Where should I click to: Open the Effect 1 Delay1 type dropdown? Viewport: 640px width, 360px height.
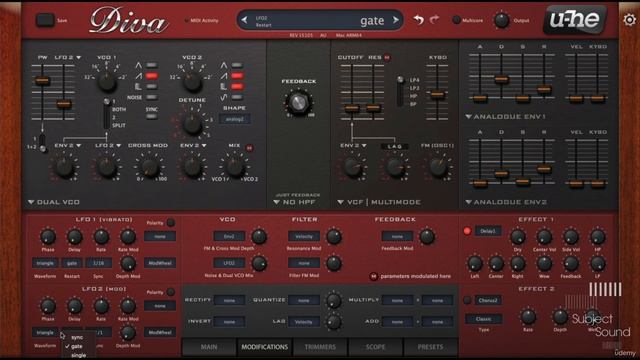[488, 231]
